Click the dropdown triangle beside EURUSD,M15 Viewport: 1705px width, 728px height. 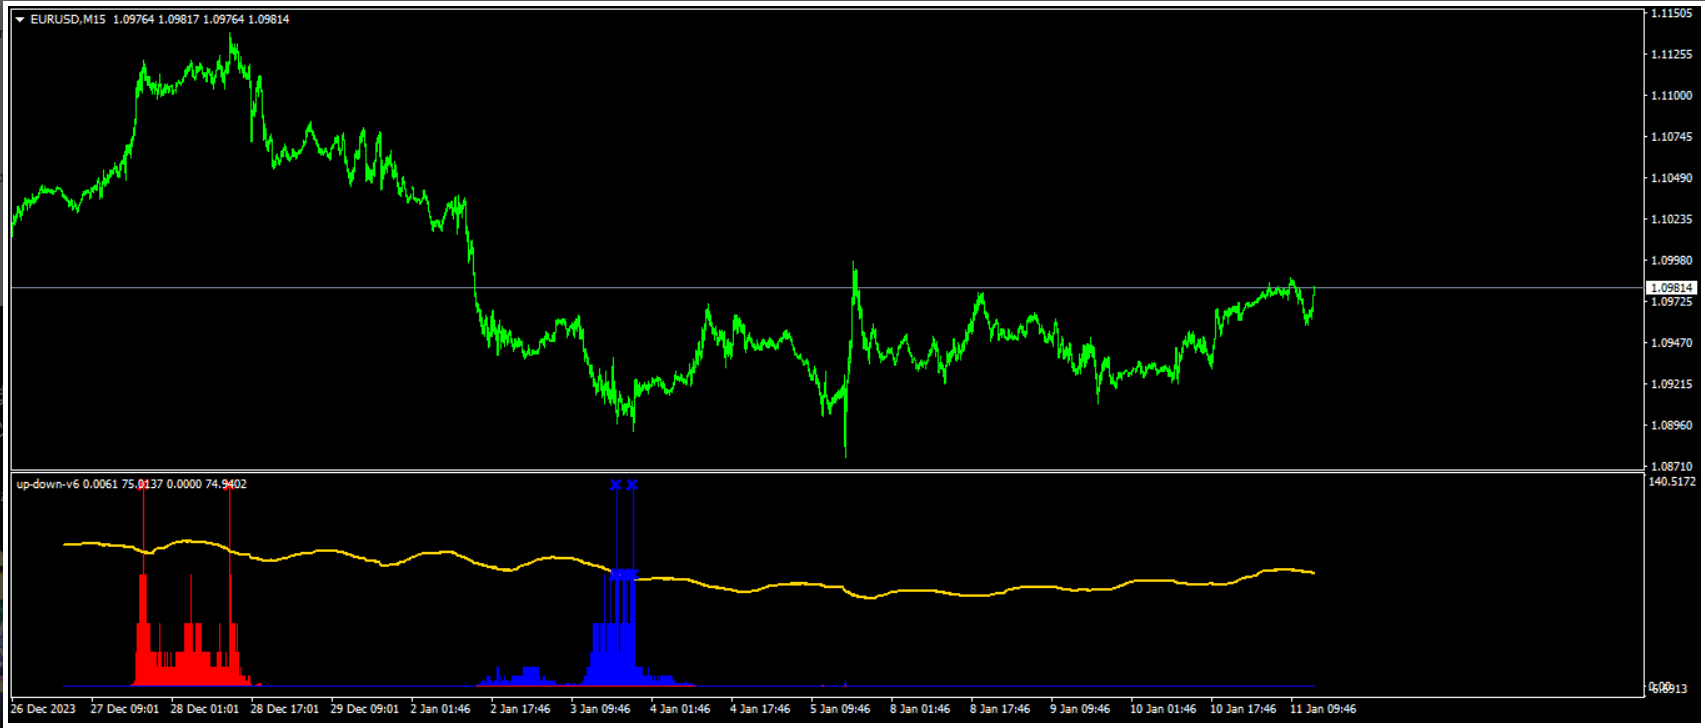(x=20, y=20)
